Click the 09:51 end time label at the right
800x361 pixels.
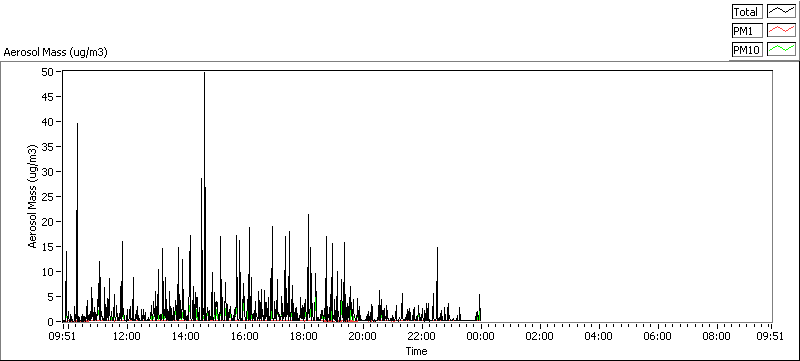tap(771, 337)
